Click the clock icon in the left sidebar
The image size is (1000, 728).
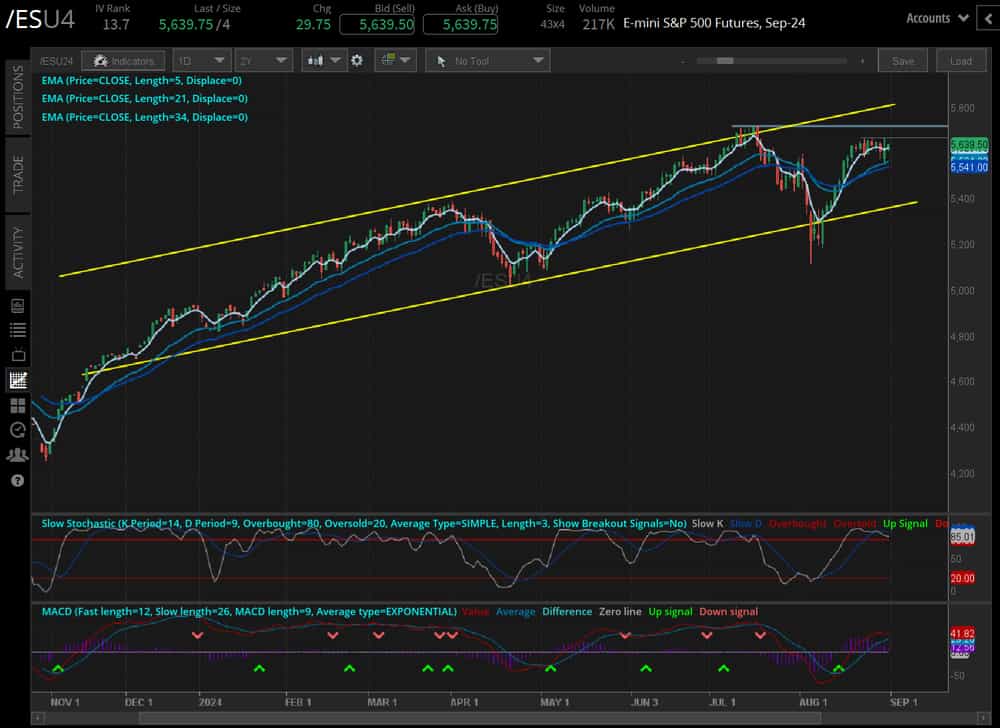tap(16, 430)
